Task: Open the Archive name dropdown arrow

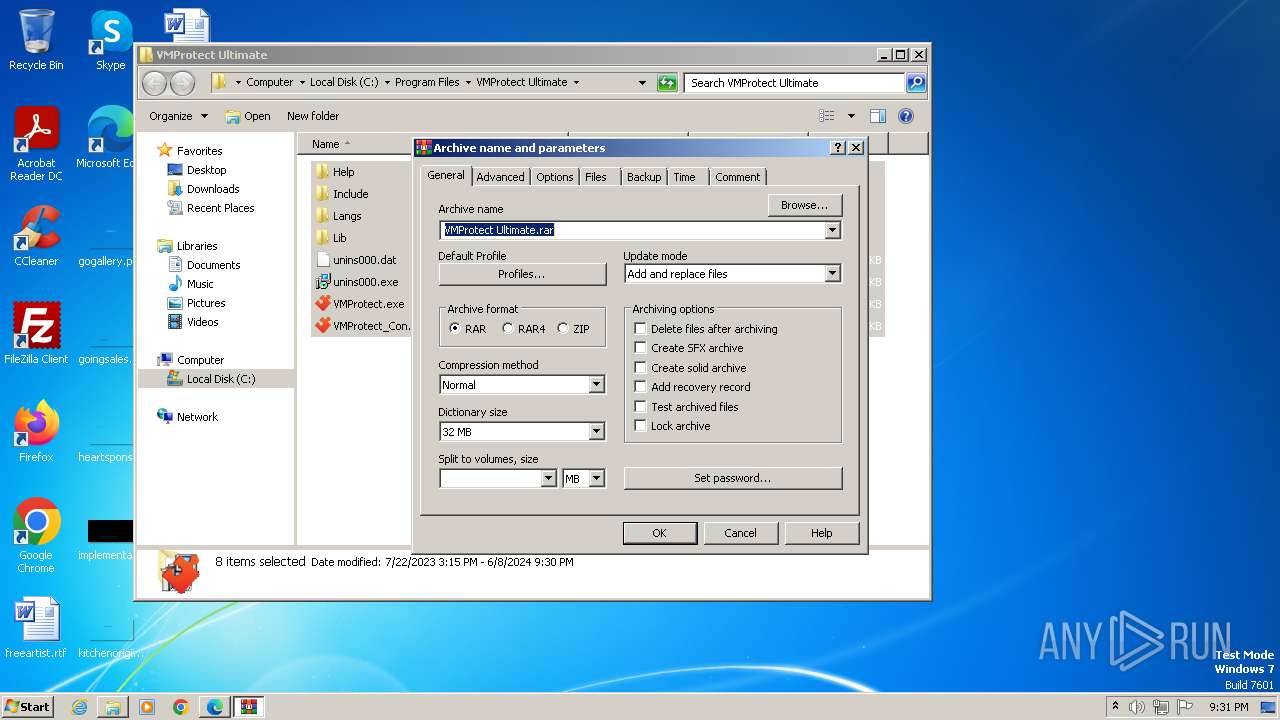Action: (832, 230)
